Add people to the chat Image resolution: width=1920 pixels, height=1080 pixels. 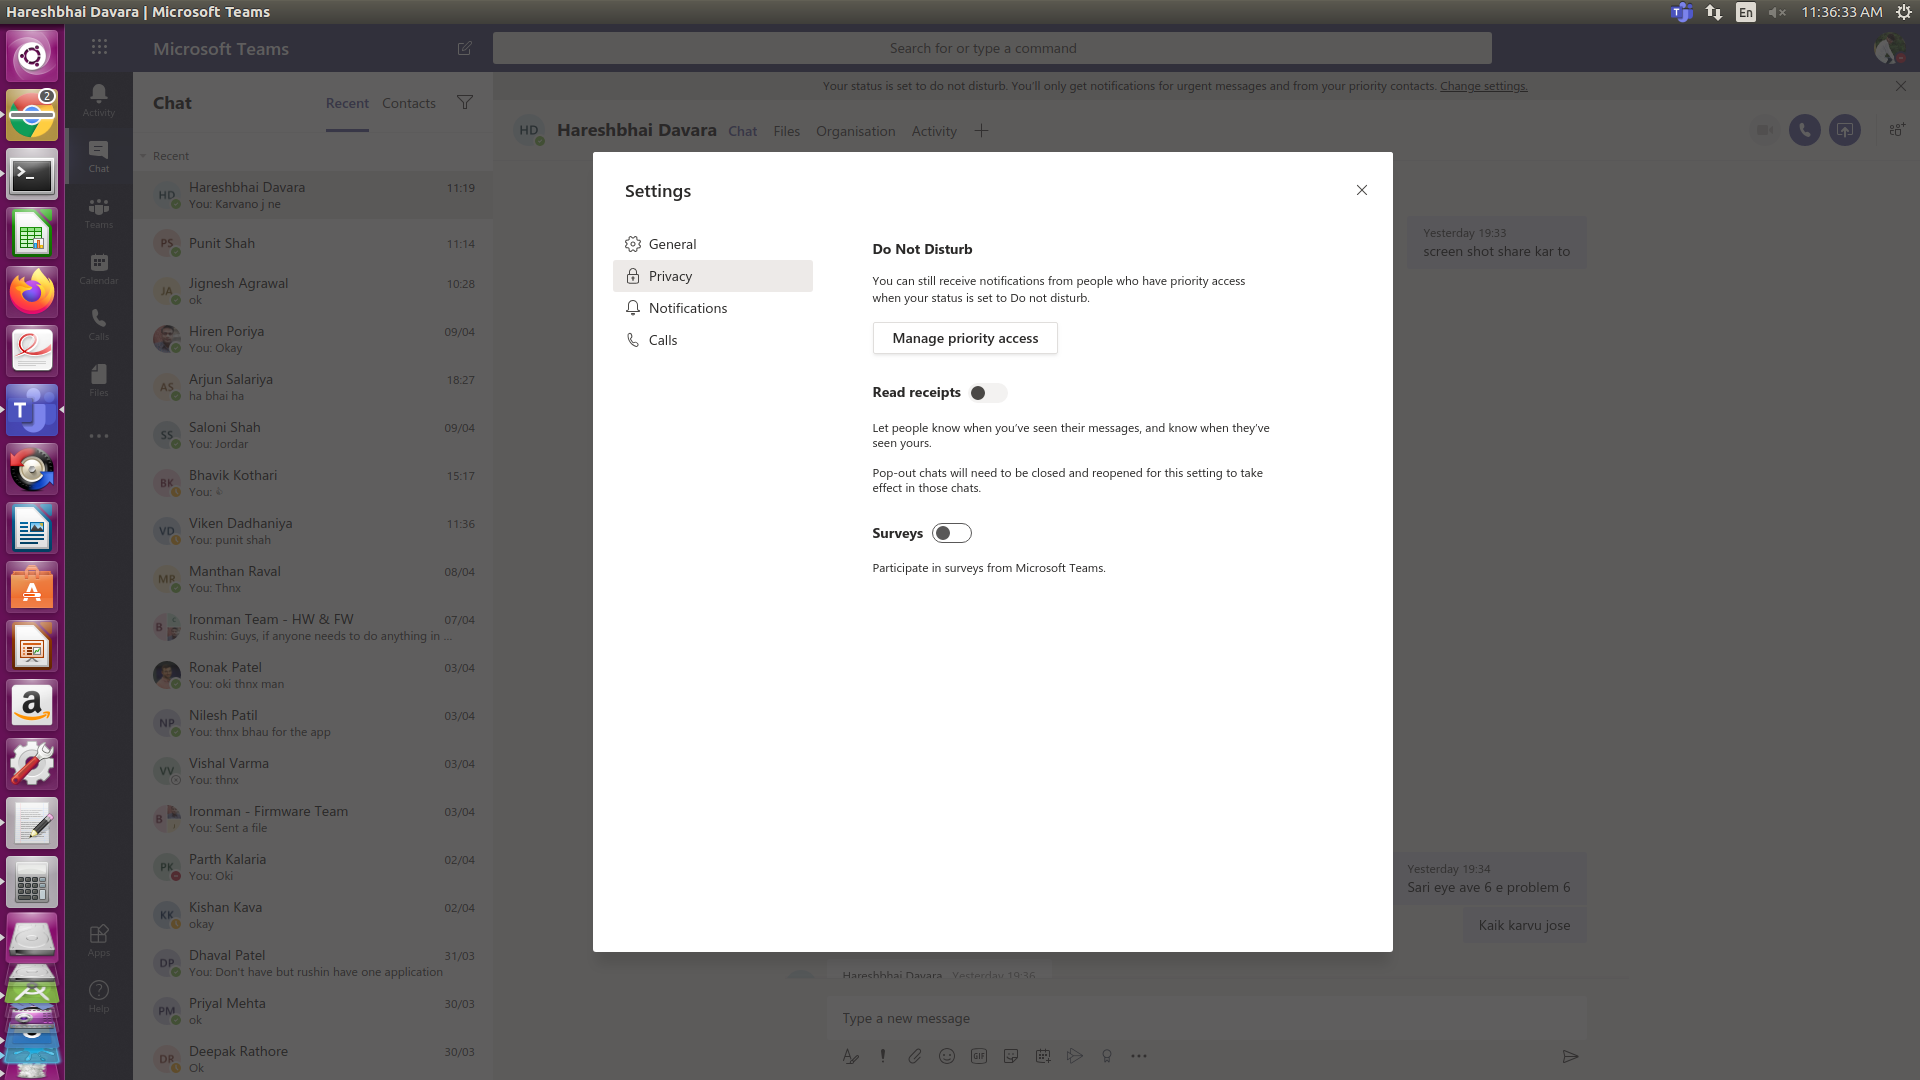1896,130
